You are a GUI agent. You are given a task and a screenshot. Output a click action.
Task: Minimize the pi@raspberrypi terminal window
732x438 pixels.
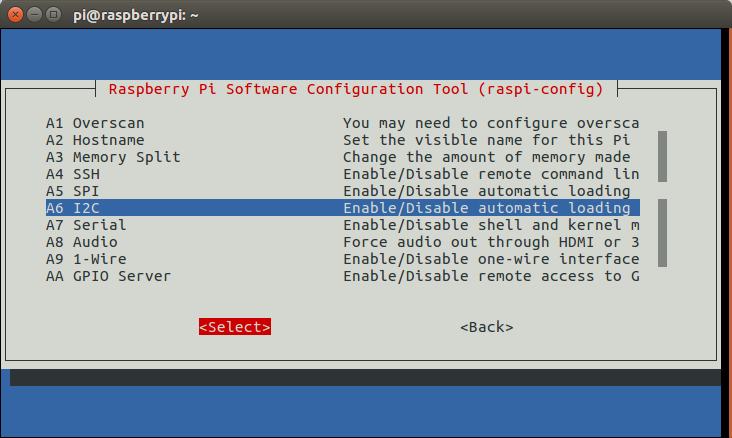[x=35, y=15]
